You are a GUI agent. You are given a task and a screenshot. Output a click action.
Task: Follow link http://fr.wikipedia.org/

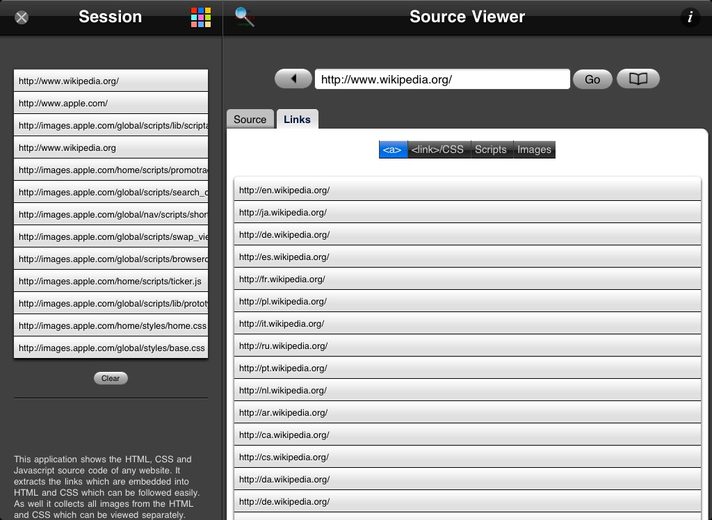tap(468, 279)
